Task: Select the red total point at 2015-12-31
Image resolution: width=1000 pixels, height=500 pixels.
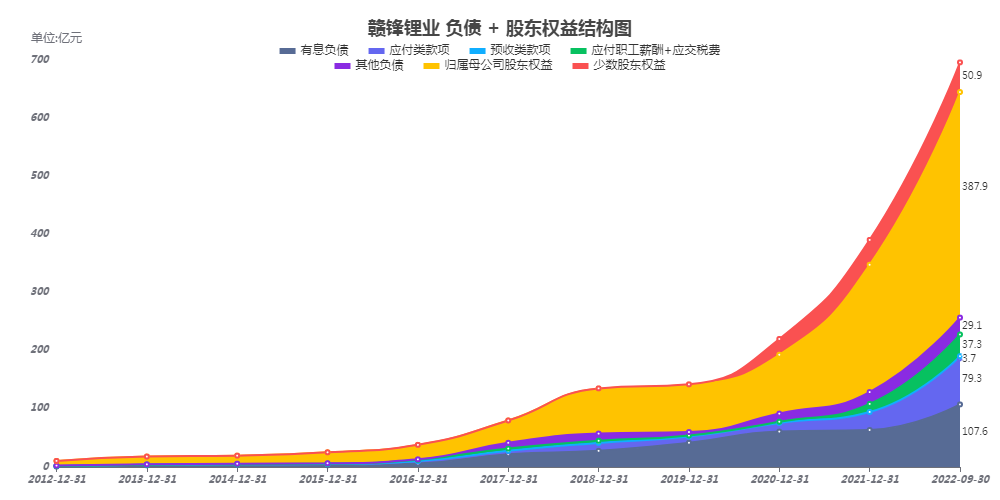Action: (x=328, y=452)
